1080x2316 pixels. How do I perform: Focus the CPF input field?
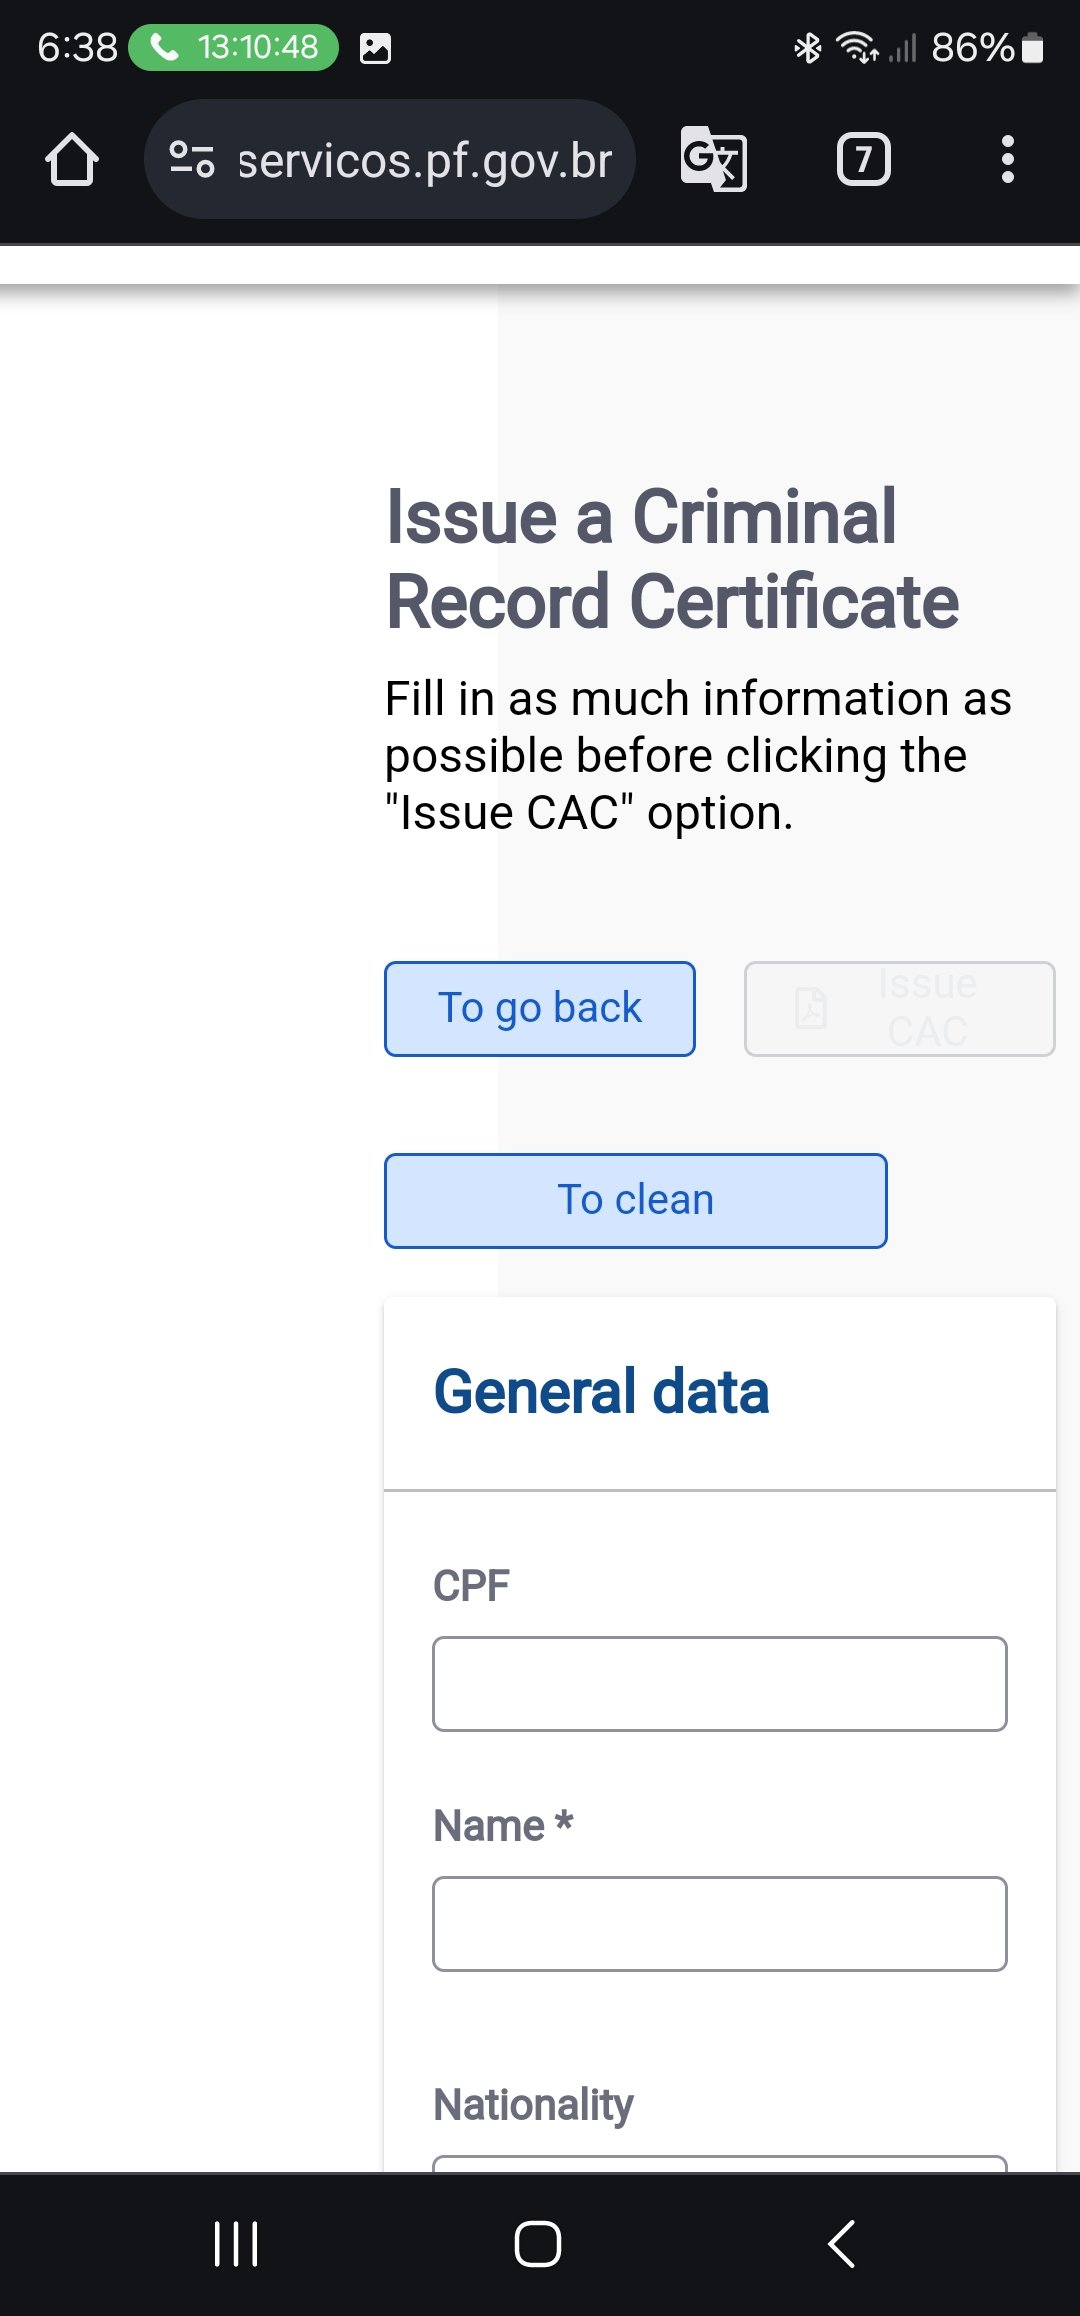click(x=720, y=1684)
